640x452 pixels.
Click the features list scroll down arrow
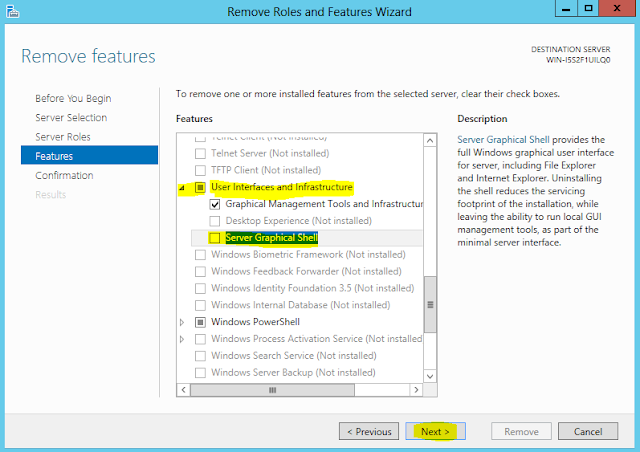click(x=430, y=376)
